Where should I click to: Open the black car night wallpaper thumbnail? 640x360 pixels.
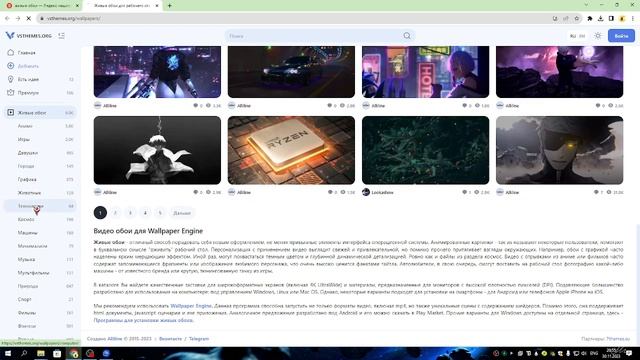point(291,72)
